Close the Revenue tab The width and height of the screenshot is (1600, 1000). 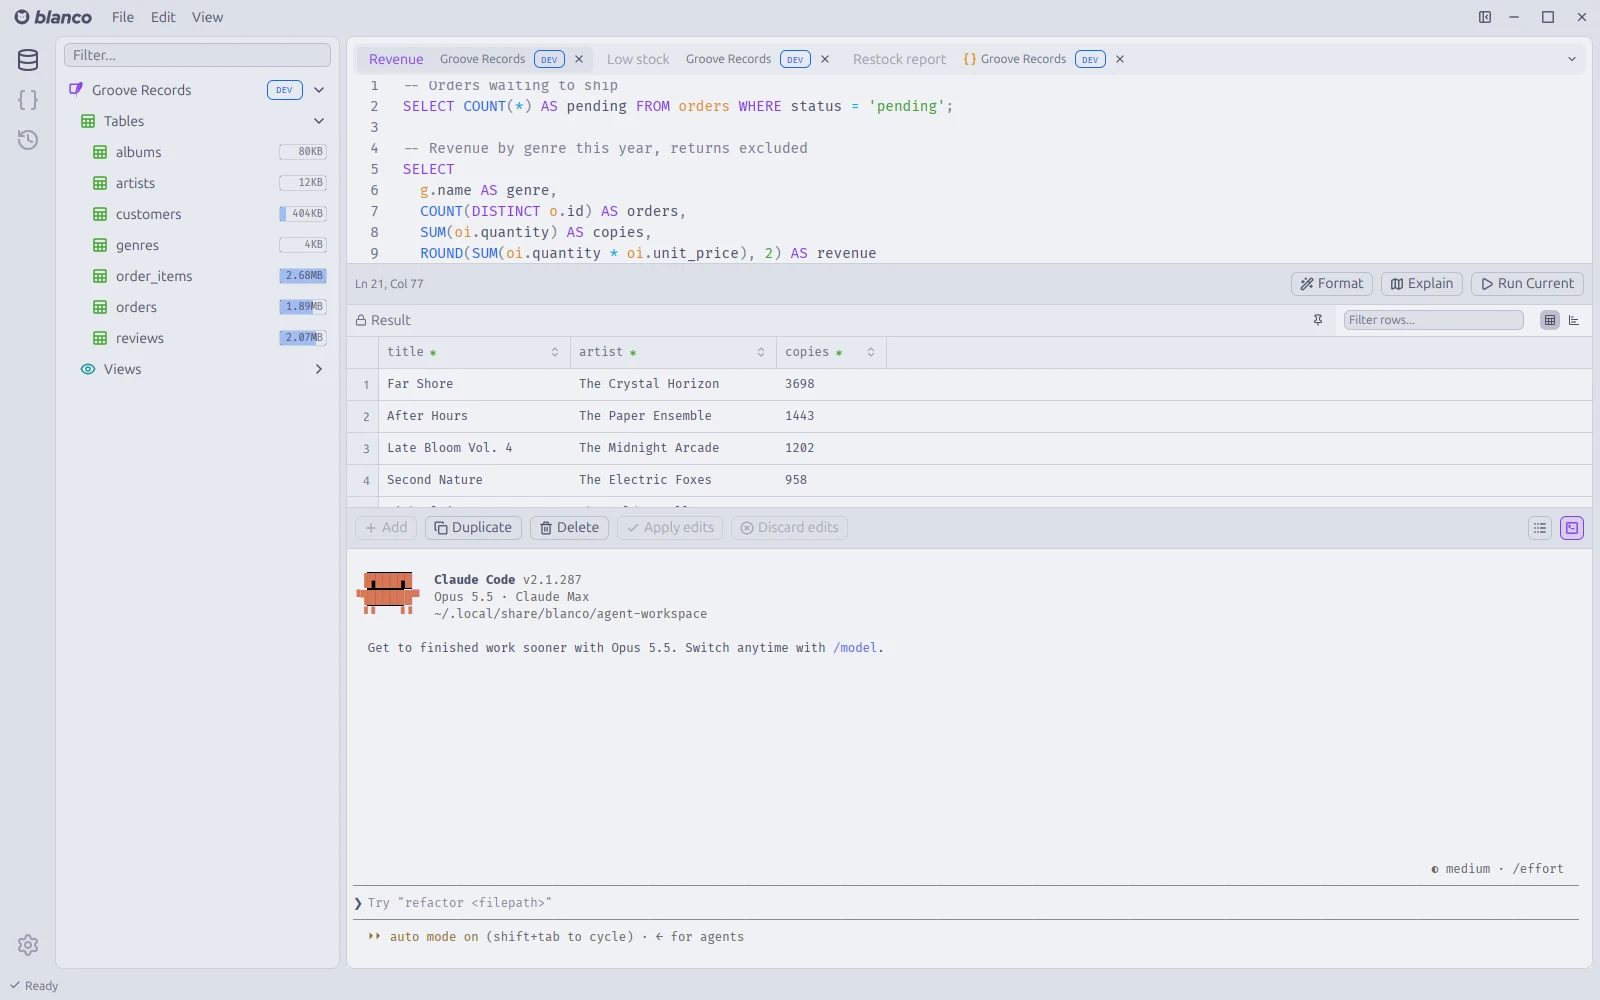(x=579, y=59)
